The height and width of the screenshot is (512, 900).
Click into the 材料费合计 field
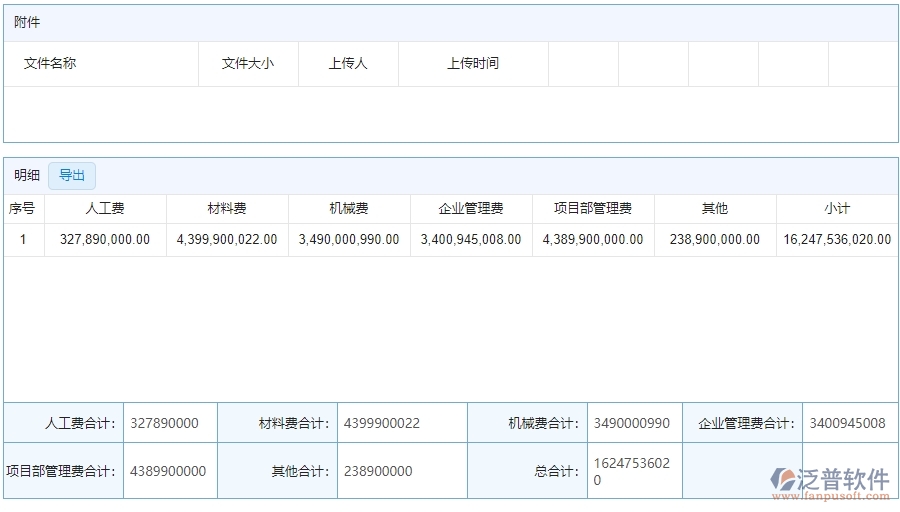coord(401,423)
